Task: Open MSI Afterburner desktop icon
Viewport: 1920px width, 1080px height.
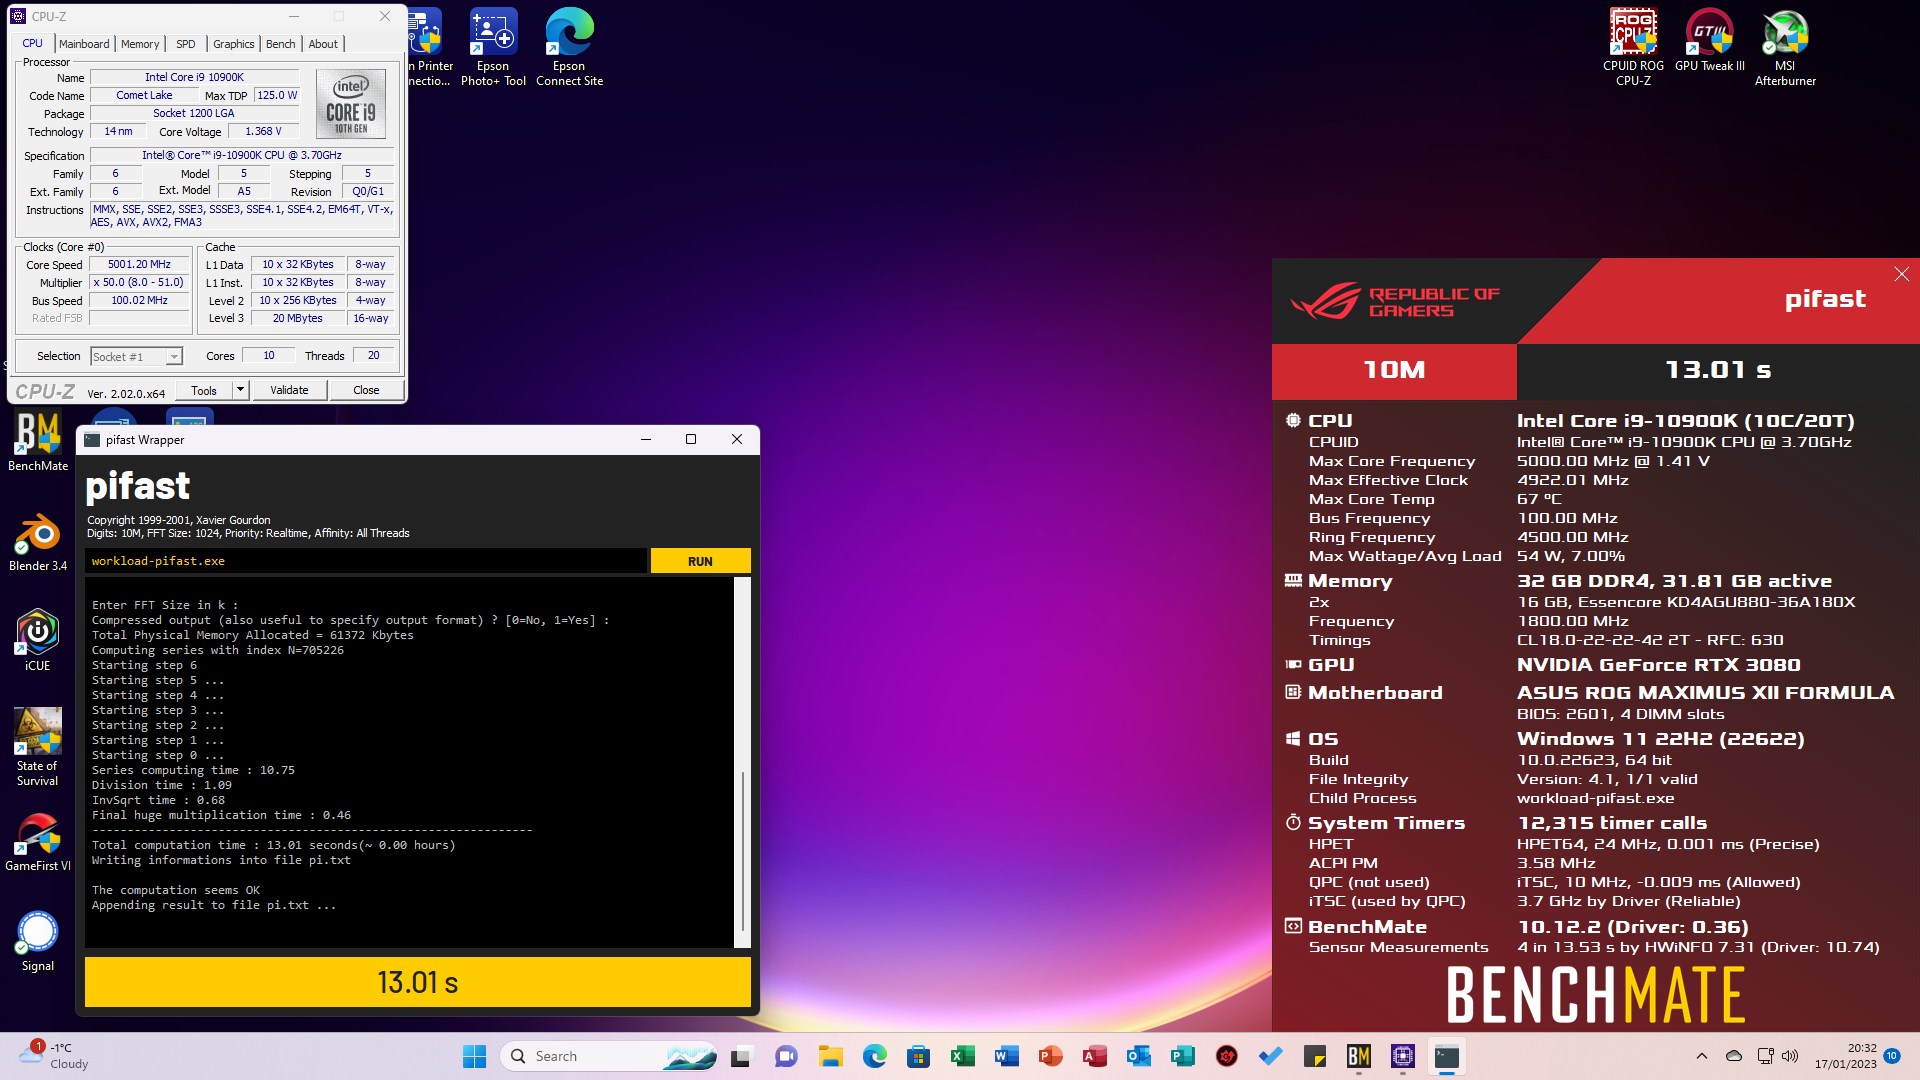Action: coord(1785,47)
